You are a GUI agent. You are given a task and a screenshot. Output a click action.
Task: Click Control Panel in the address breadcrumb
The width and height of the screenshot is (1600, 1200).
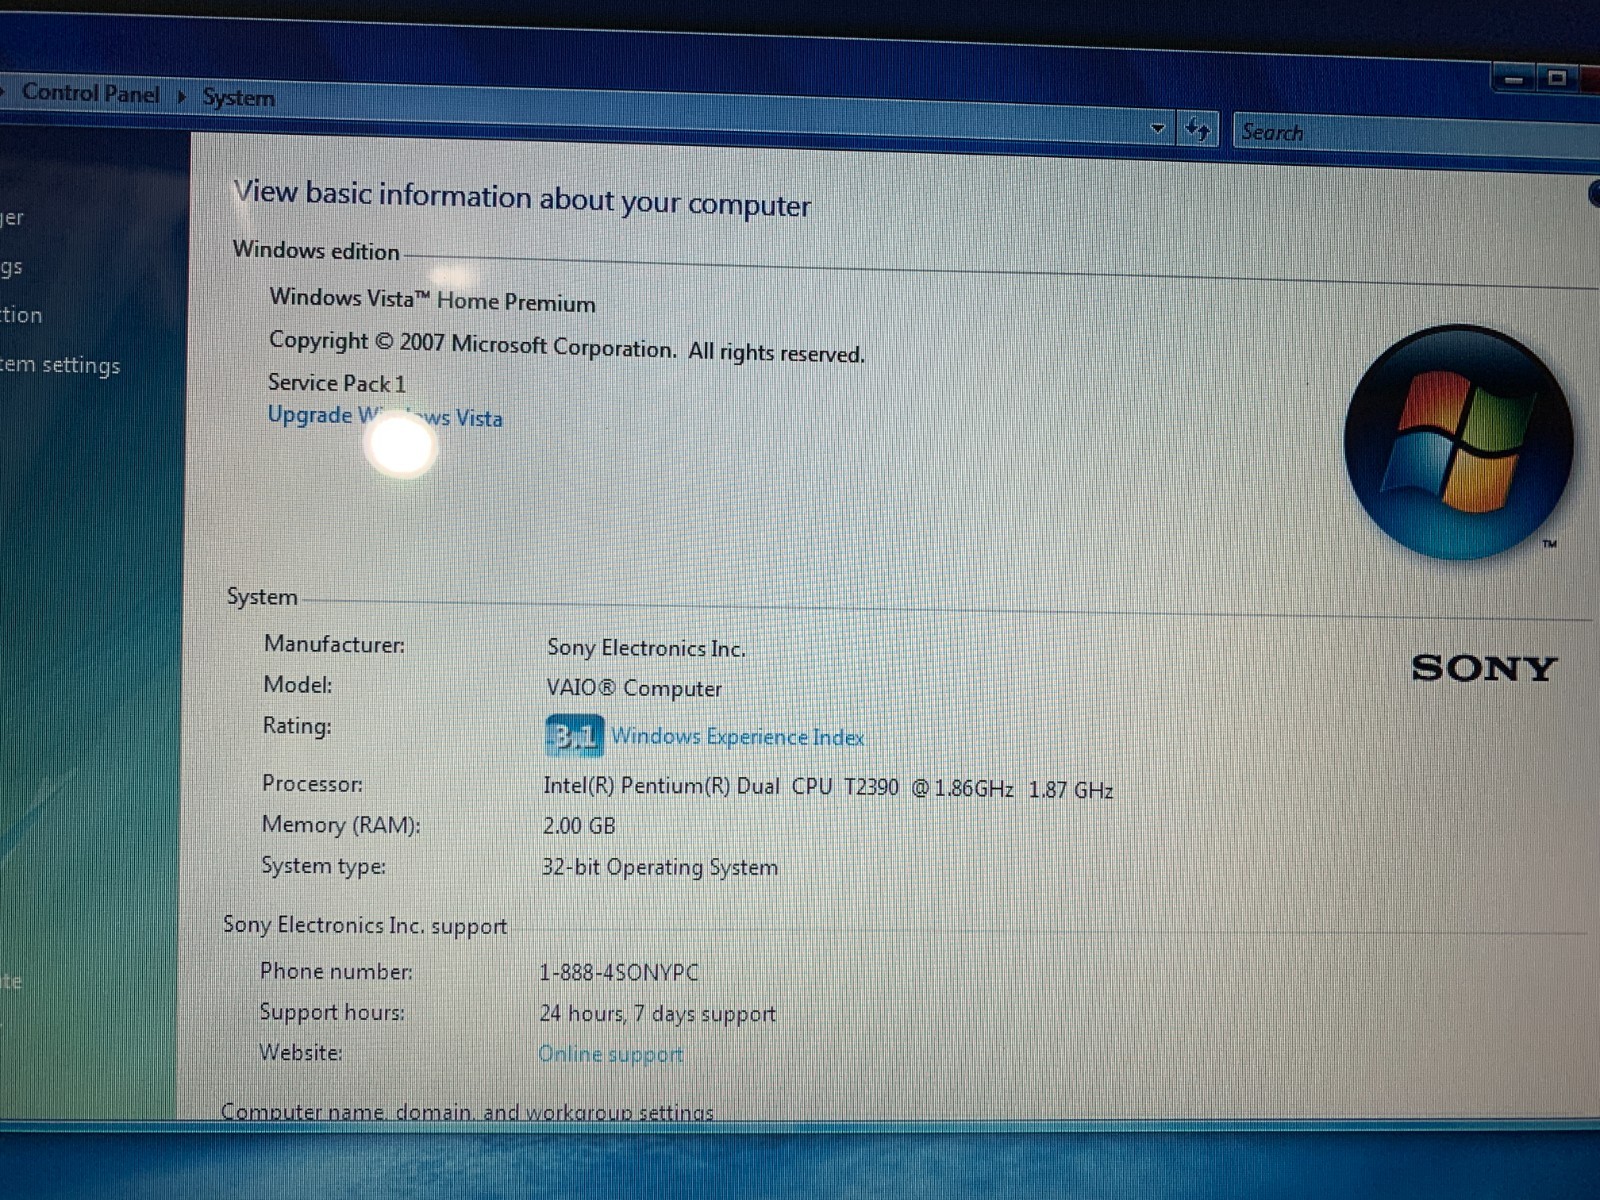[x=90, y=93]
